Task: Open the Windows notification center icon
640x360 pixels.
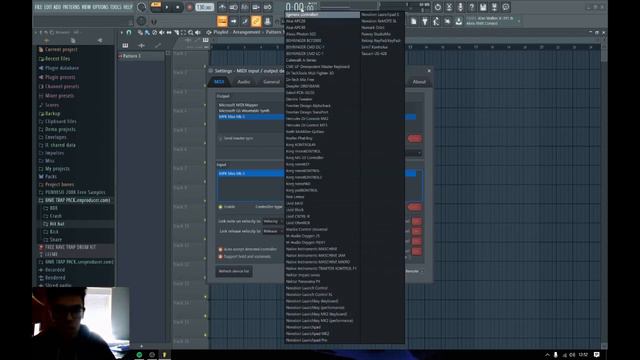Action: 596,355
